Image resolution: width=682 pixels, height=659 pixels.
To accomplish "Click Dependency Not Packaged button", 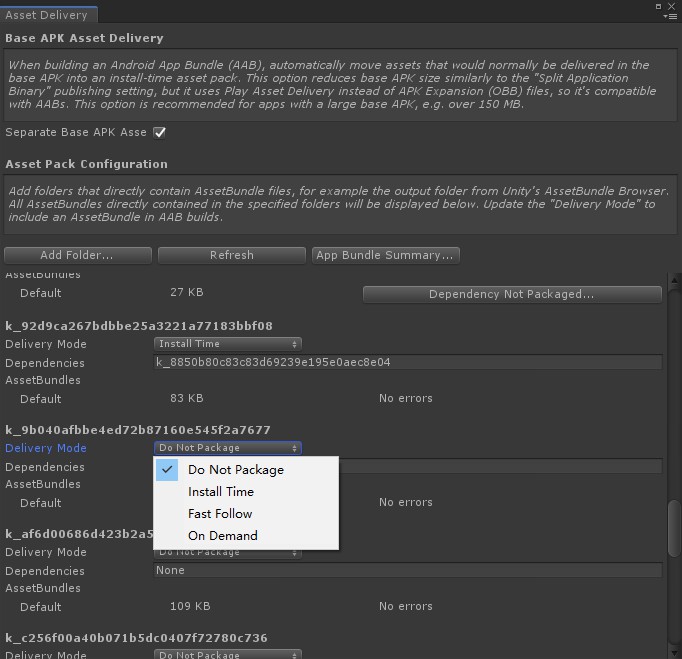I will tap(512, 294).
